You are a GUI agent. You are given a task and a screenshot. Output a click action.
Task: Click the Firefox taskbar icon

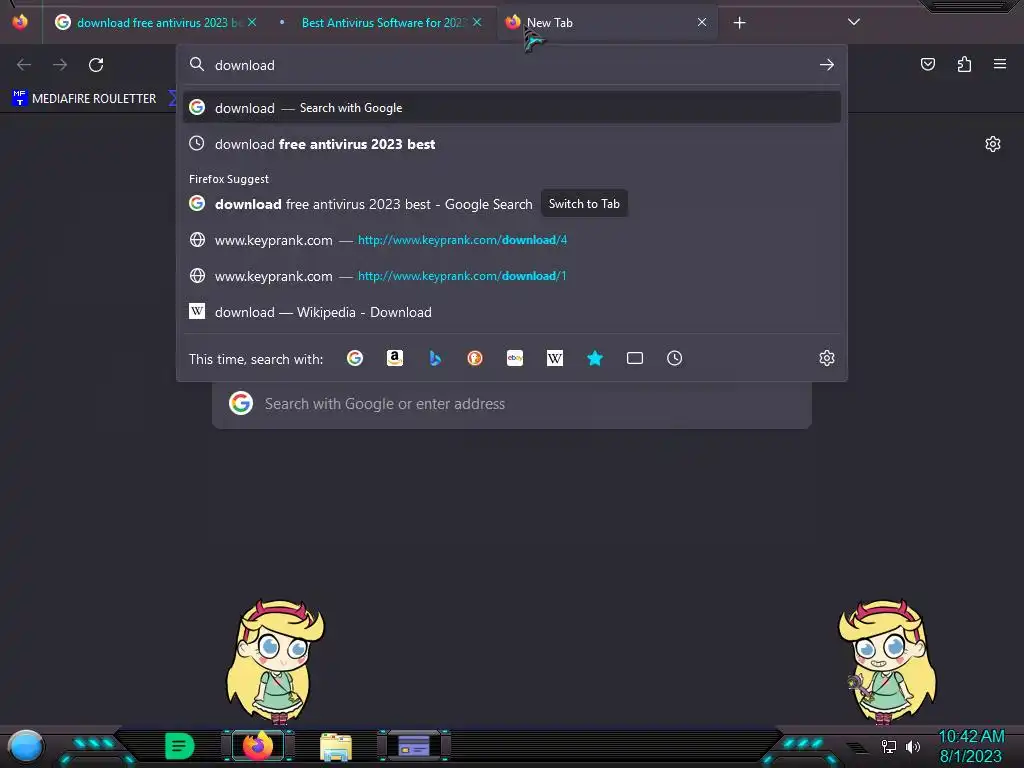(258, 746)
